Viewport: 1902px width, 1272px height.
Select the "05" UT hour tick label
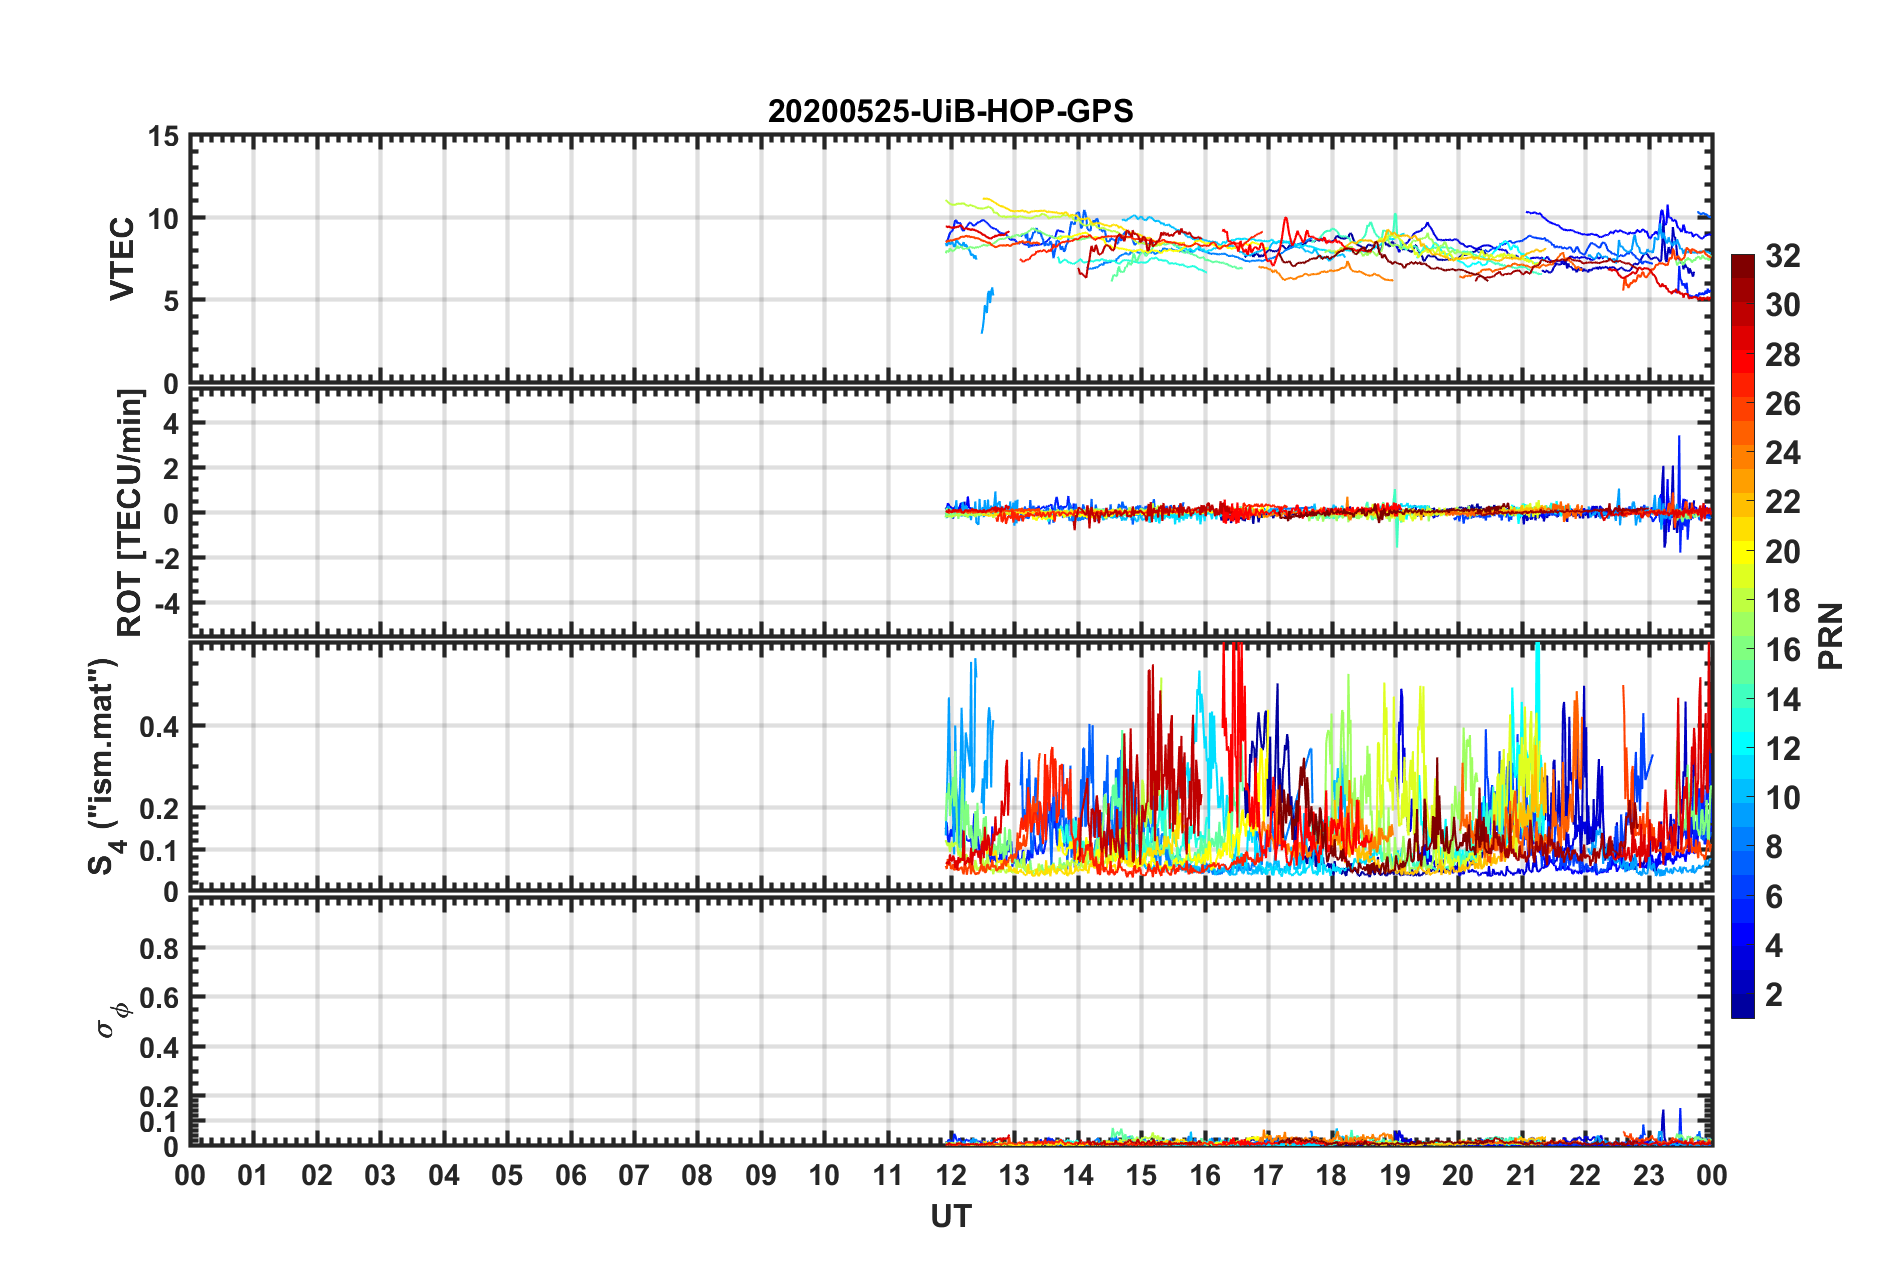click(x=507, y=1175)
